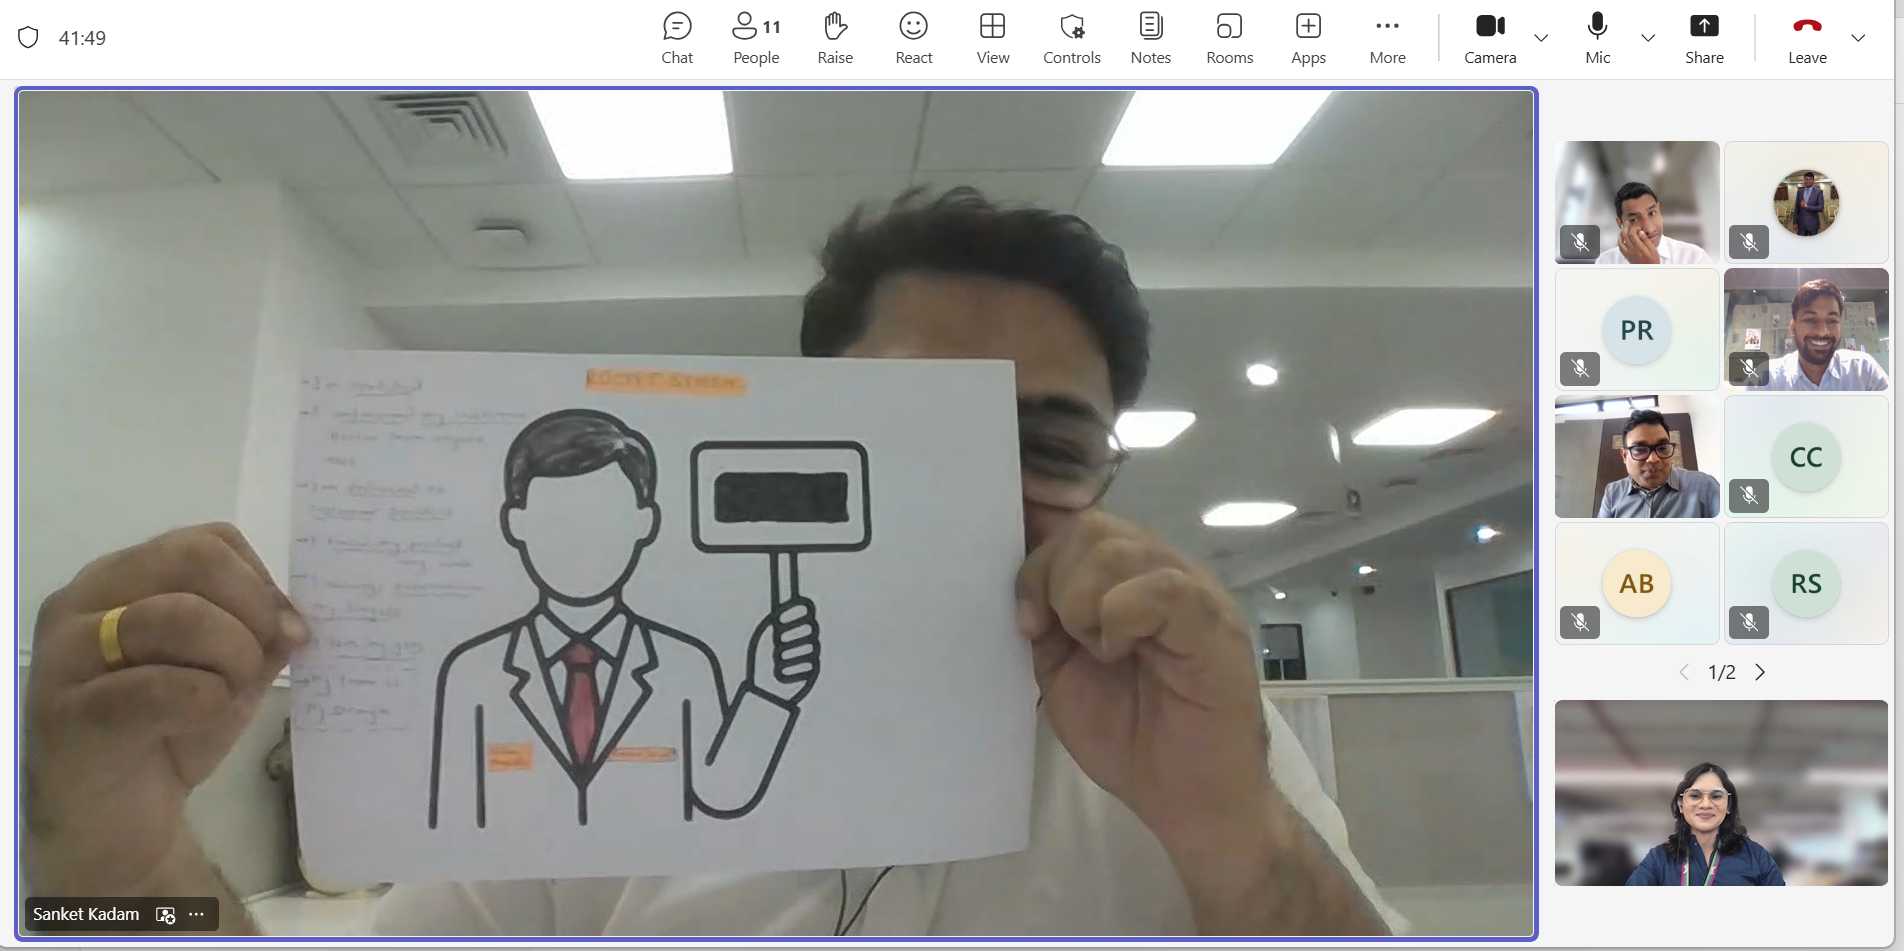Toggle the Mic mute state
This screenshot has height=951, width=1904.
pos(1598,38)
